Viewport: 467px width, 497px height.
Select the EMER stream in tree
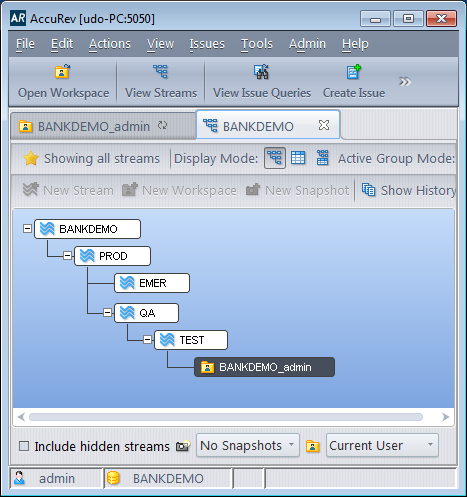(x=152, y=283)
